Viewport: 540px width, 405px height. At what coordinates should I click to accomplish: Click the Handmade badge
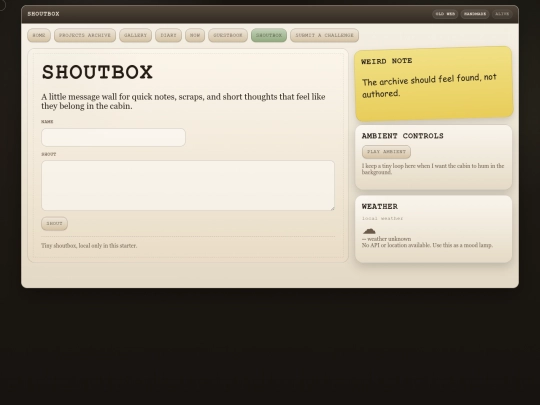click(x=475, y=14)
